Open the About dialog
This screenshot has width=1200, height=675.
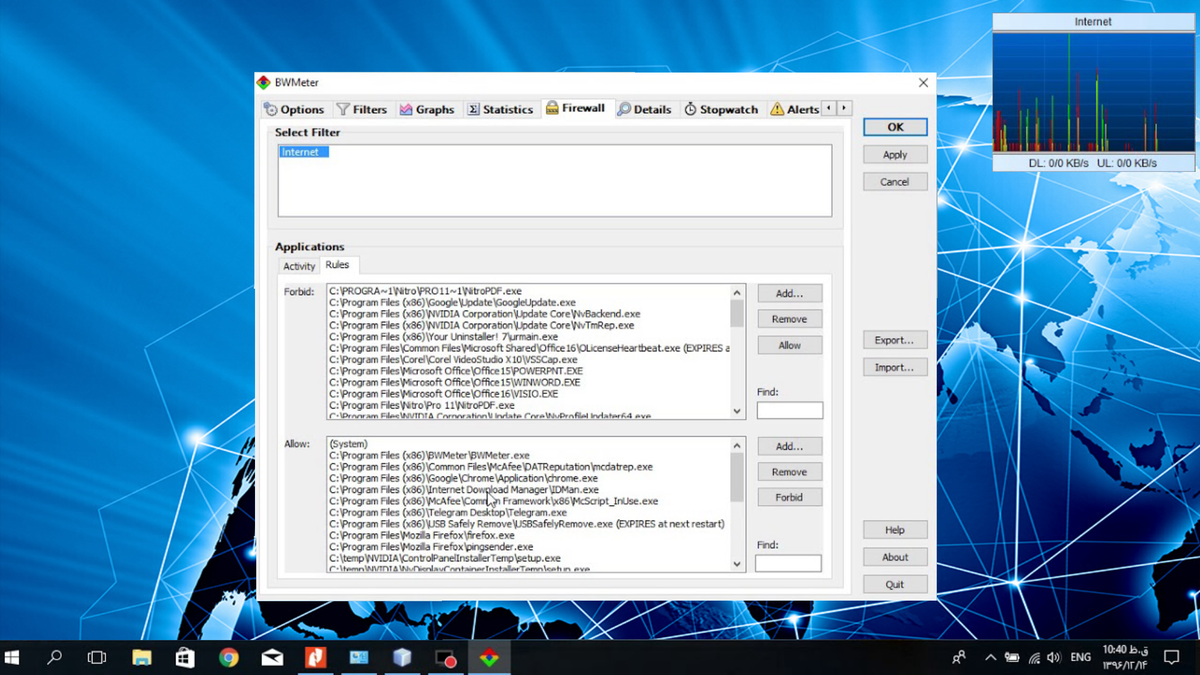click(895, 557)
